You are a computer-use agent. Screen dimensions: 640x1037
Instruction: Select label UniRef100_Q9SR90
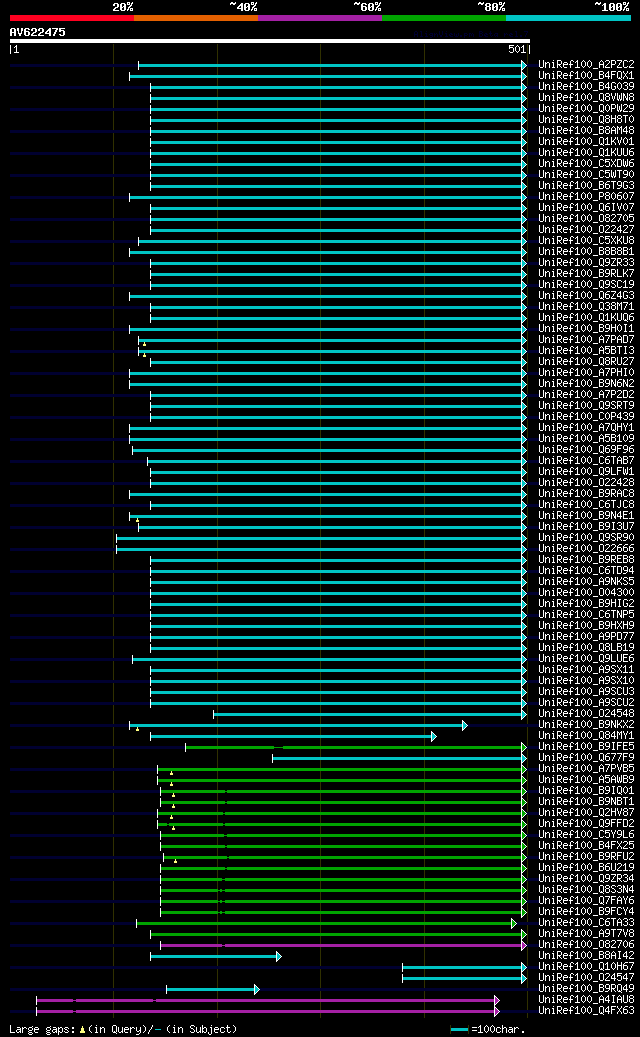click(586, 538)
